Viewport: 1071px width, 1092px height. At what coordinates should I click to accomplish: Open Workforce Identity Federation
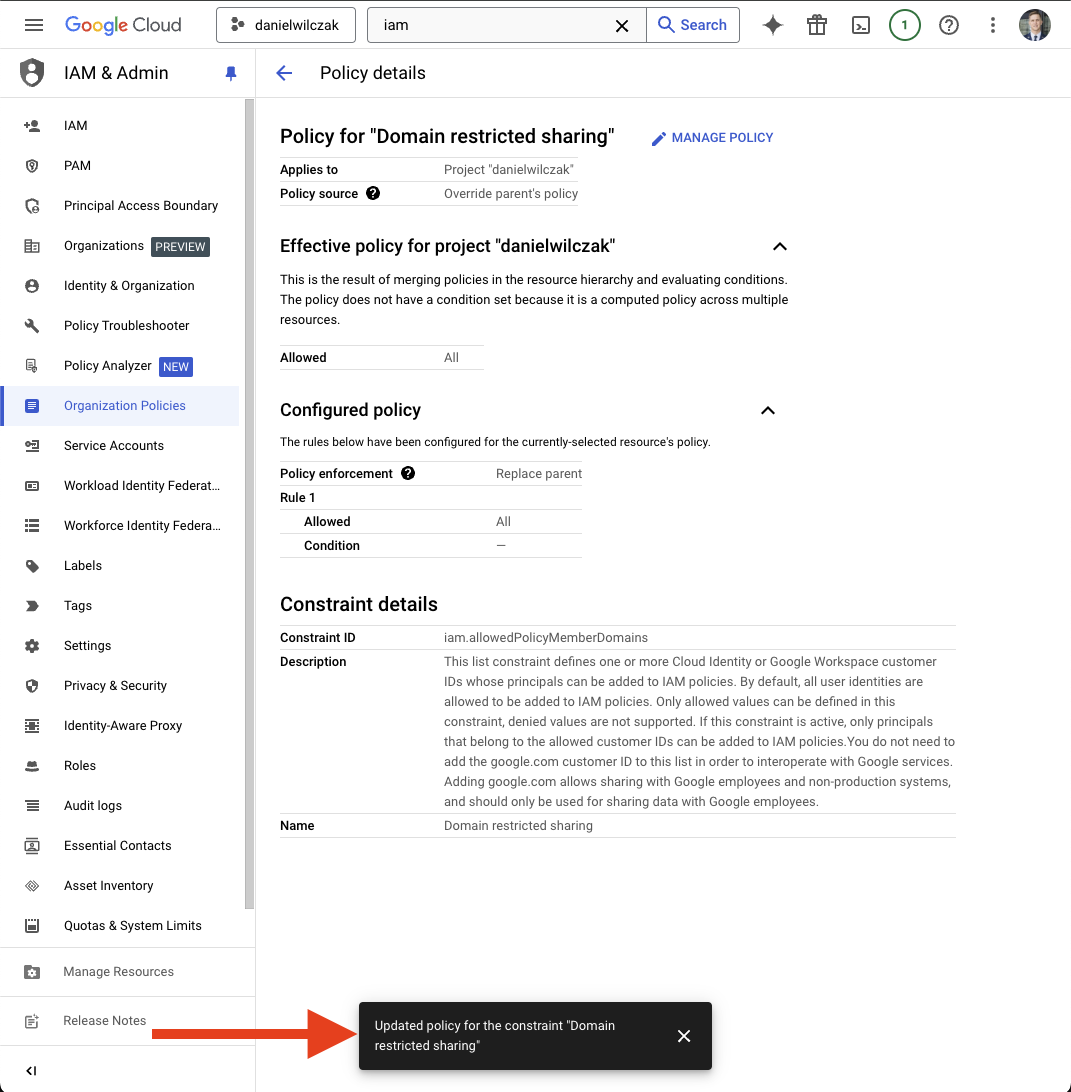click(x=120, y=526)
